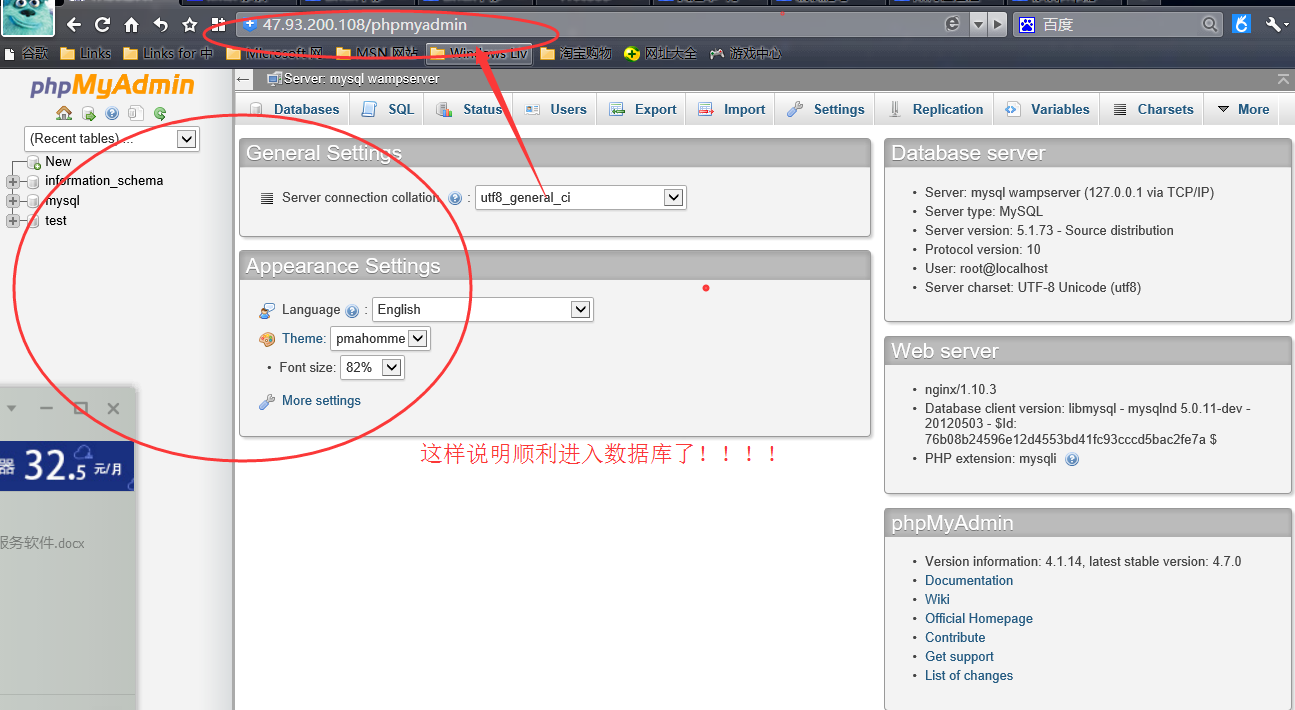Click the phpMyAdmin logo
Screen dimensions: 1295x710
click(x=112, y=87)
